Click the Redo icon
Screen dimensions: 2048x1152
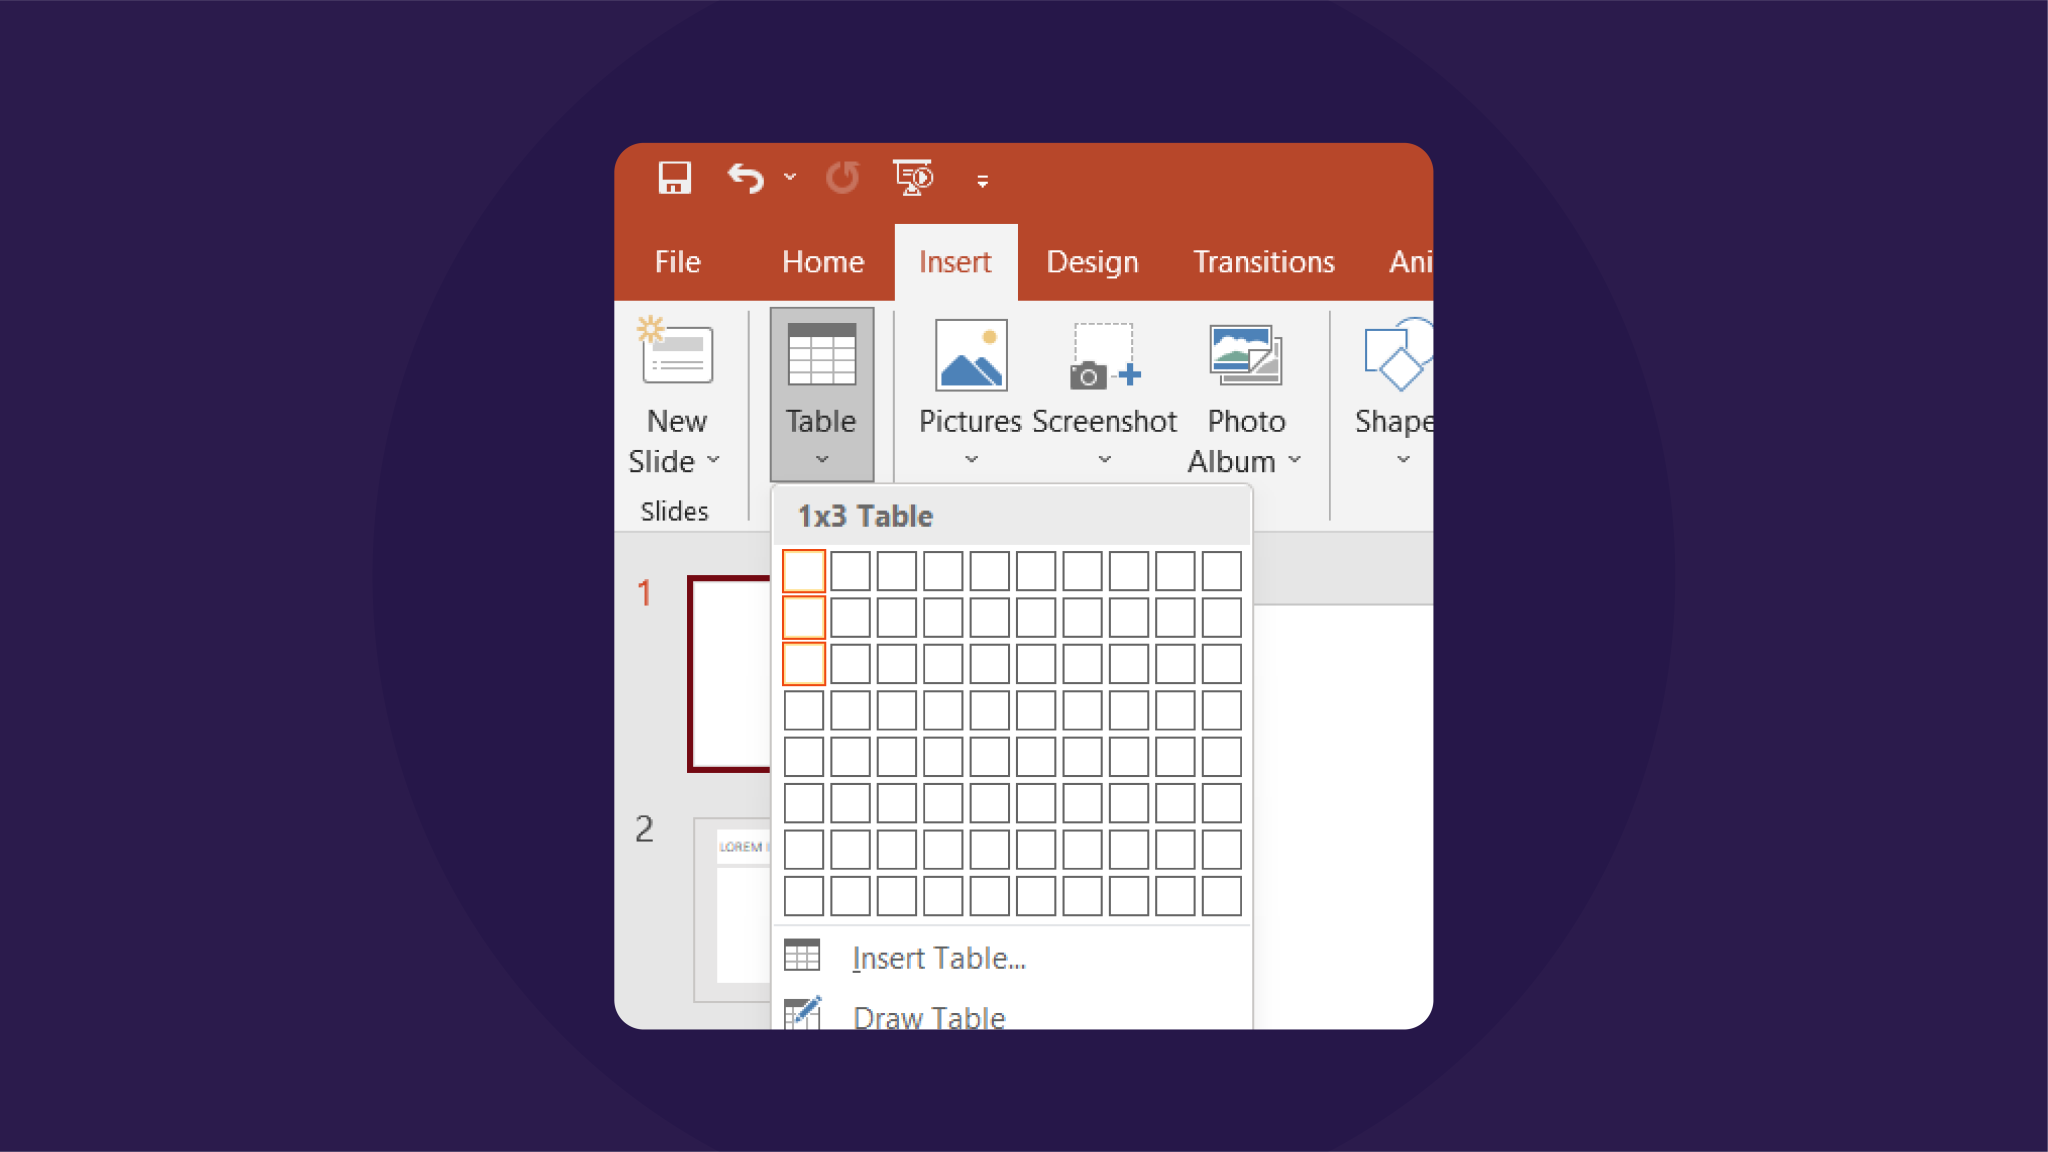tap(842, 176)
